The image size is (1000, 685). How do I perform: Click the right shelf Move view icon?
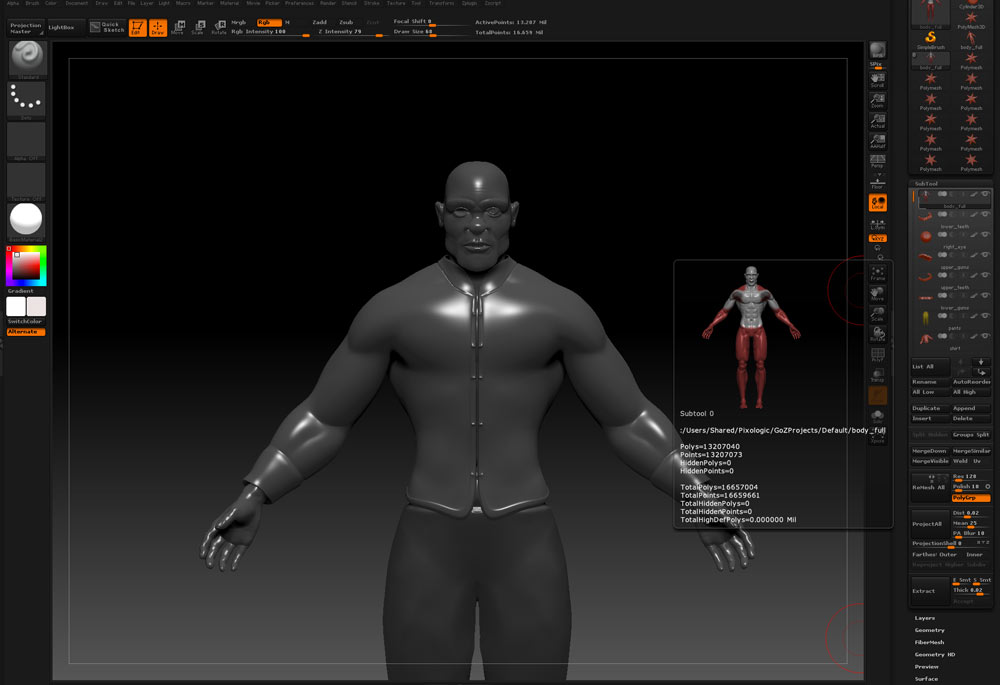point(878,294)
